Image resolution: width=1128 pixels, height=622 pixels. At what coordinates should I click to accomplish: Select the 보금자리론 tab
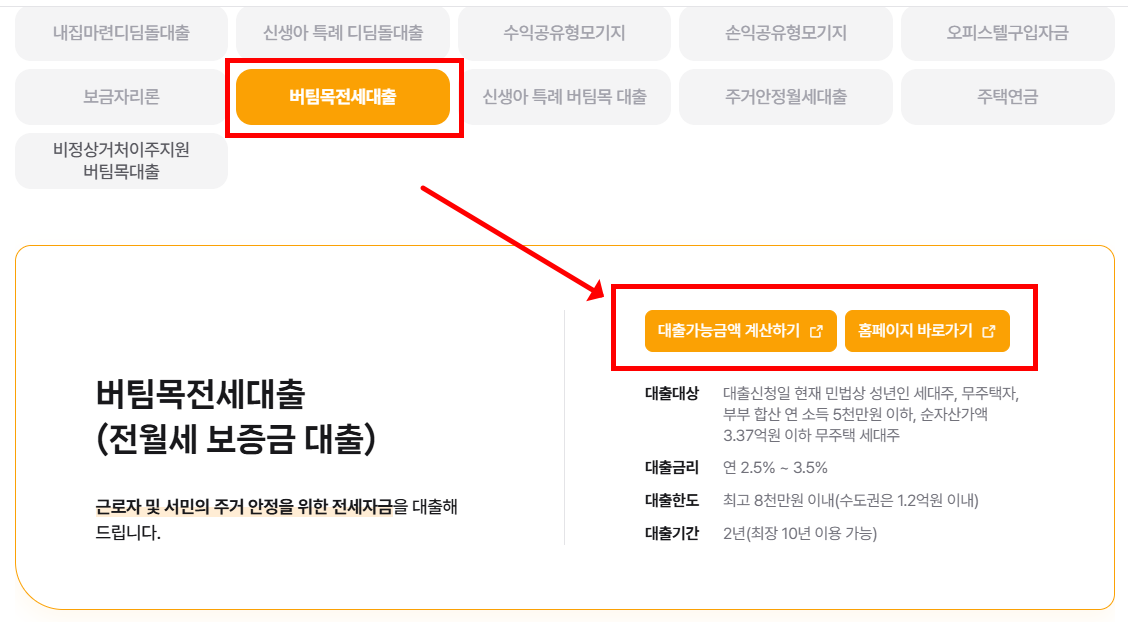(120, 98)
